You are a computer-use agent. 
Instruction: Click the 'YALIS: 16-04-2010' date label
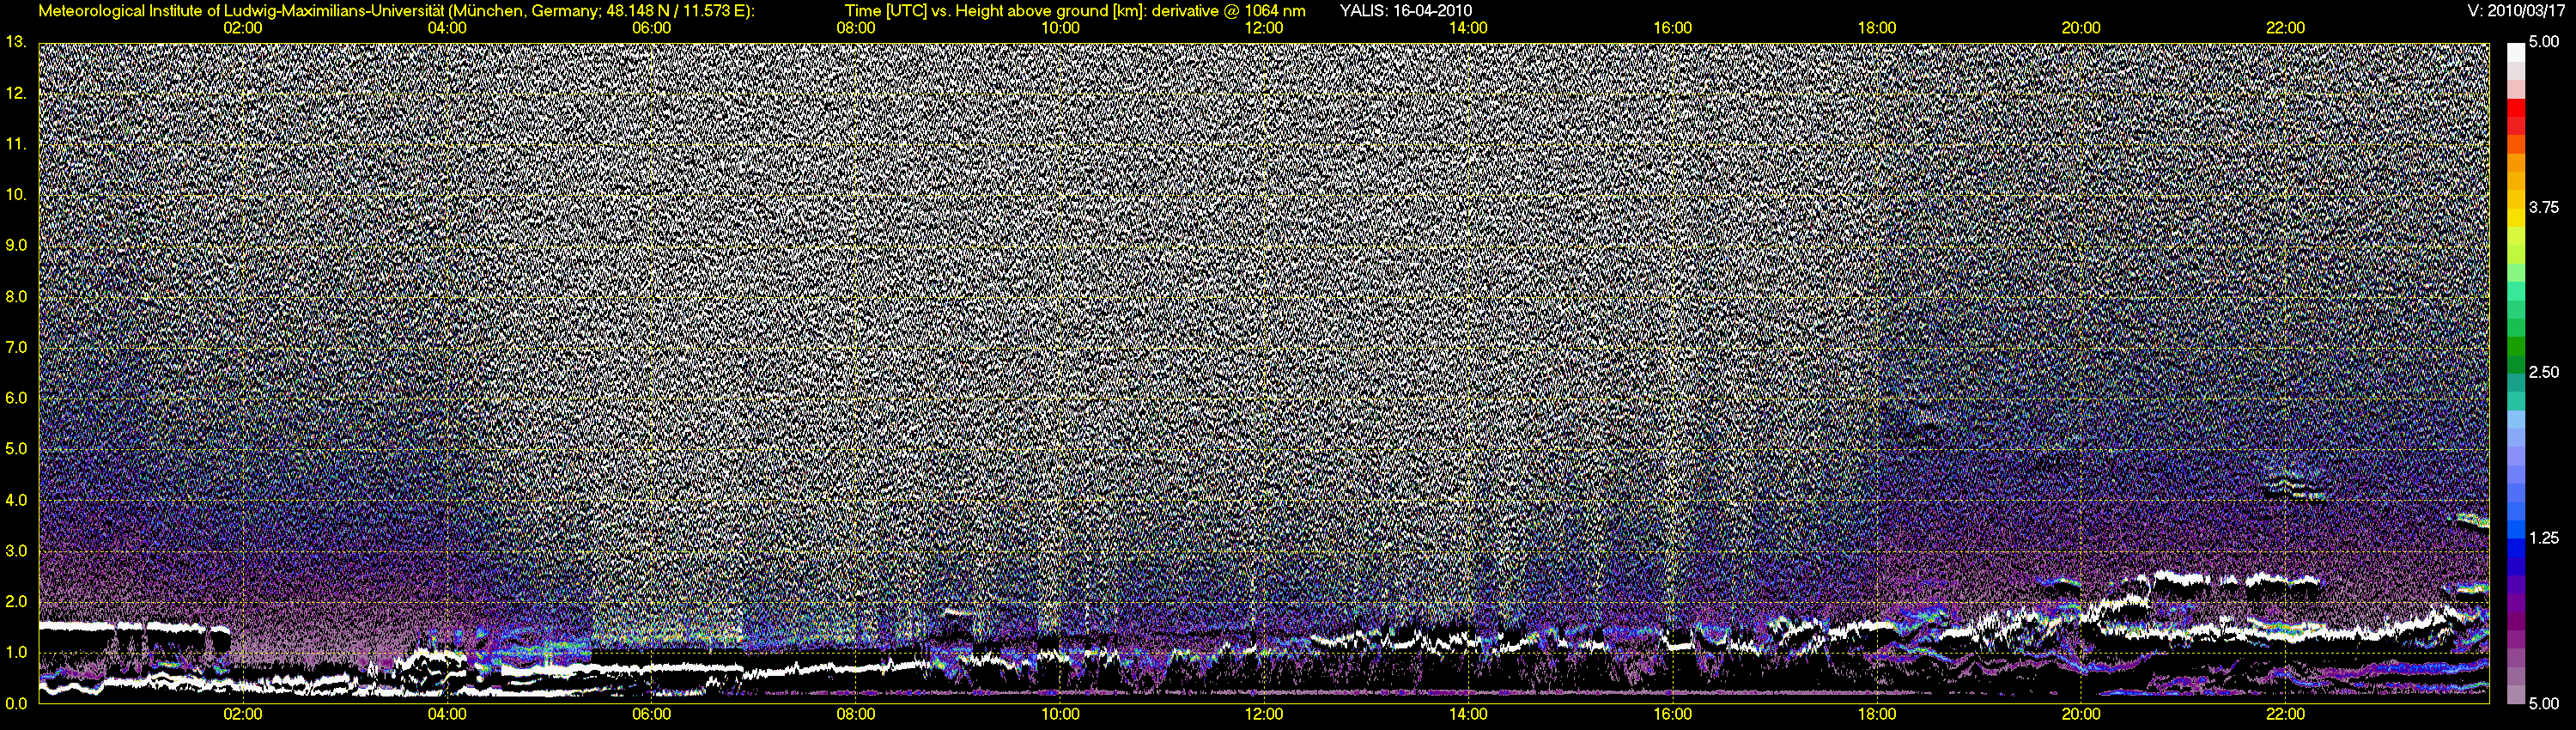pyautogui.click(x=1405, y=11)
